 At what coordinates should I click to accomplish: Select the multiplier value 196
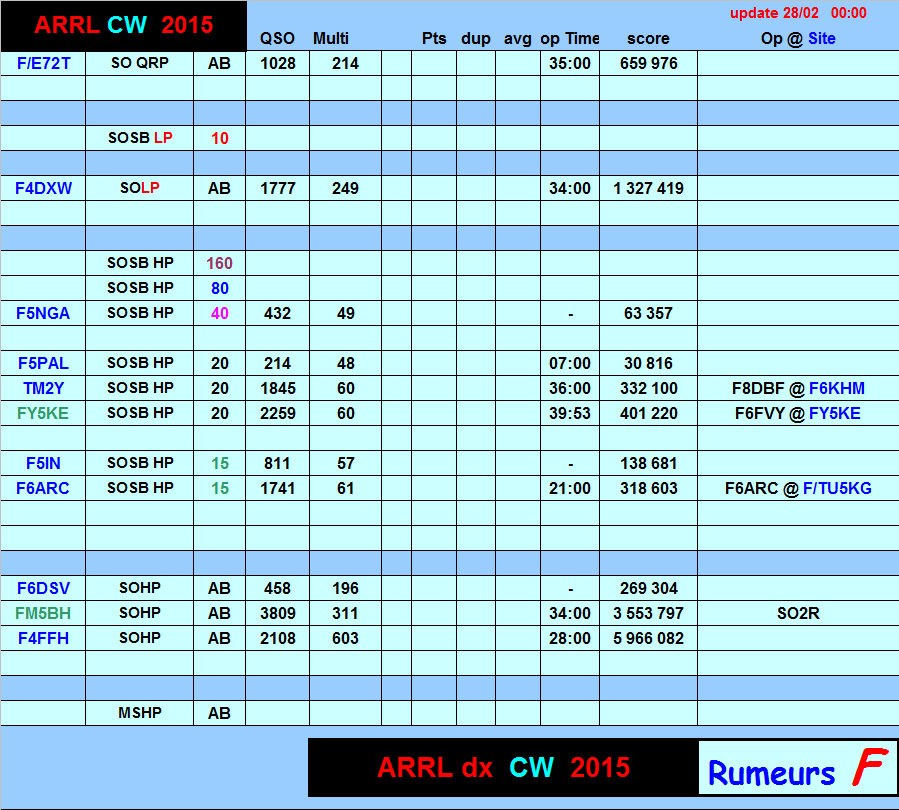pyautogui.click(x=345, y=588)
